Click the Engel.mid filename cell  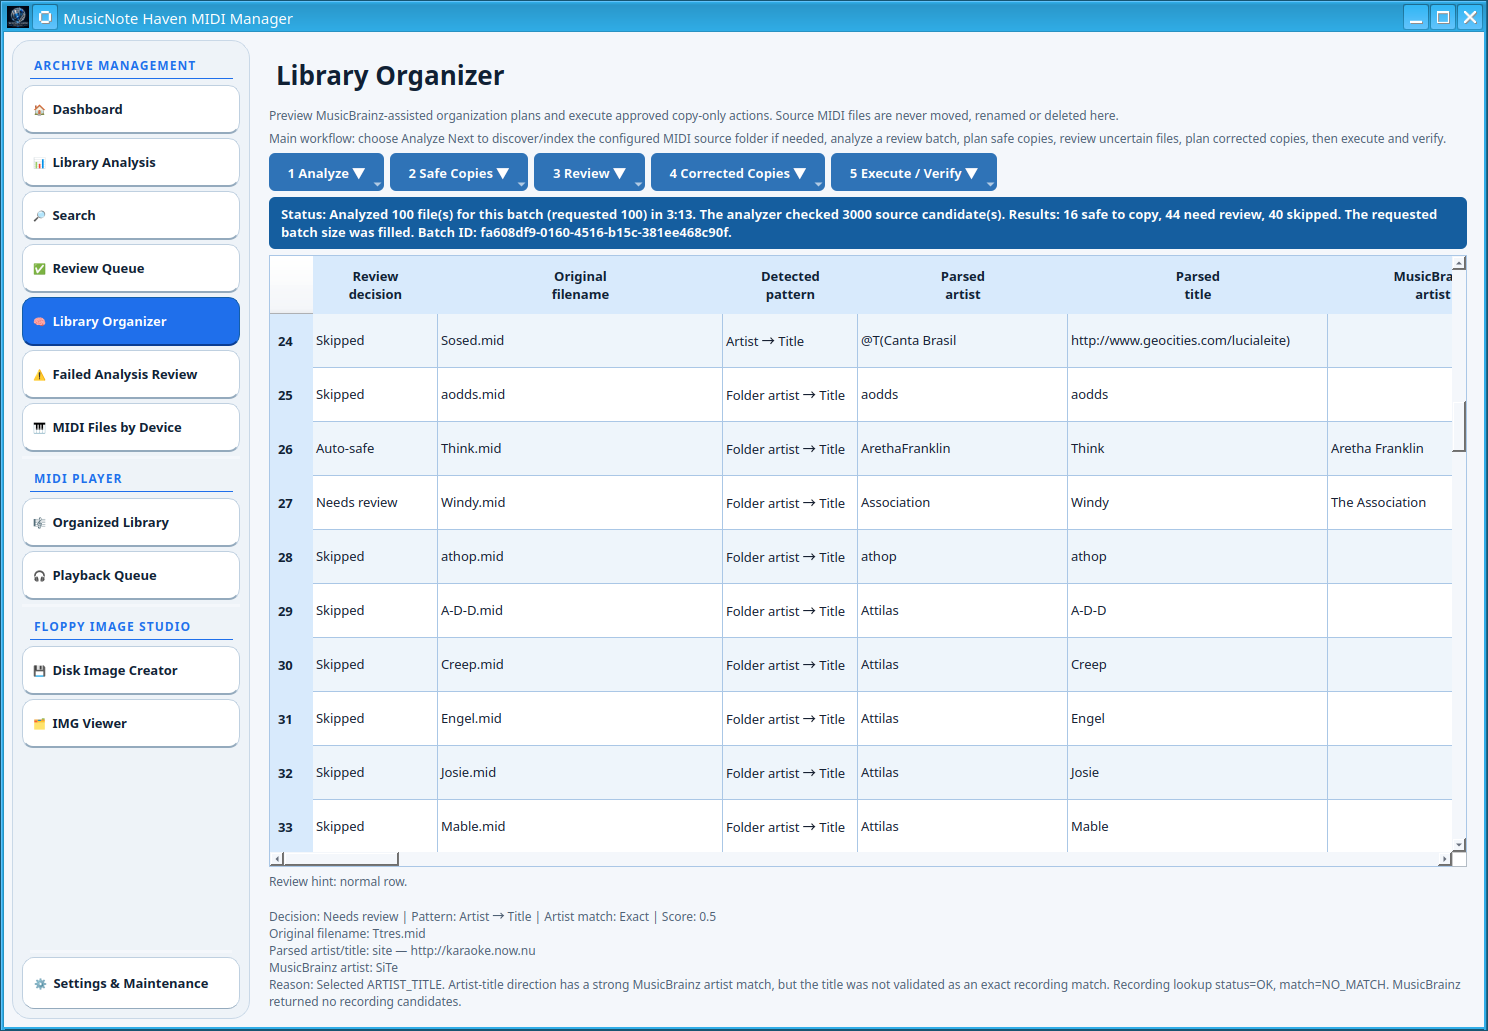coord(580,719)
